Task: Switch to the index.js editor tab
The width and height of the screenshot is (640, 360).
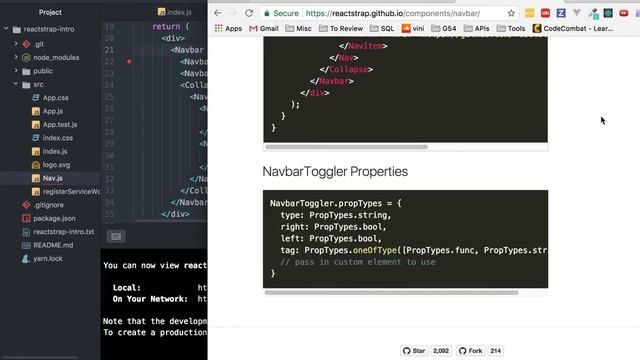Action: tap(175, 12)
